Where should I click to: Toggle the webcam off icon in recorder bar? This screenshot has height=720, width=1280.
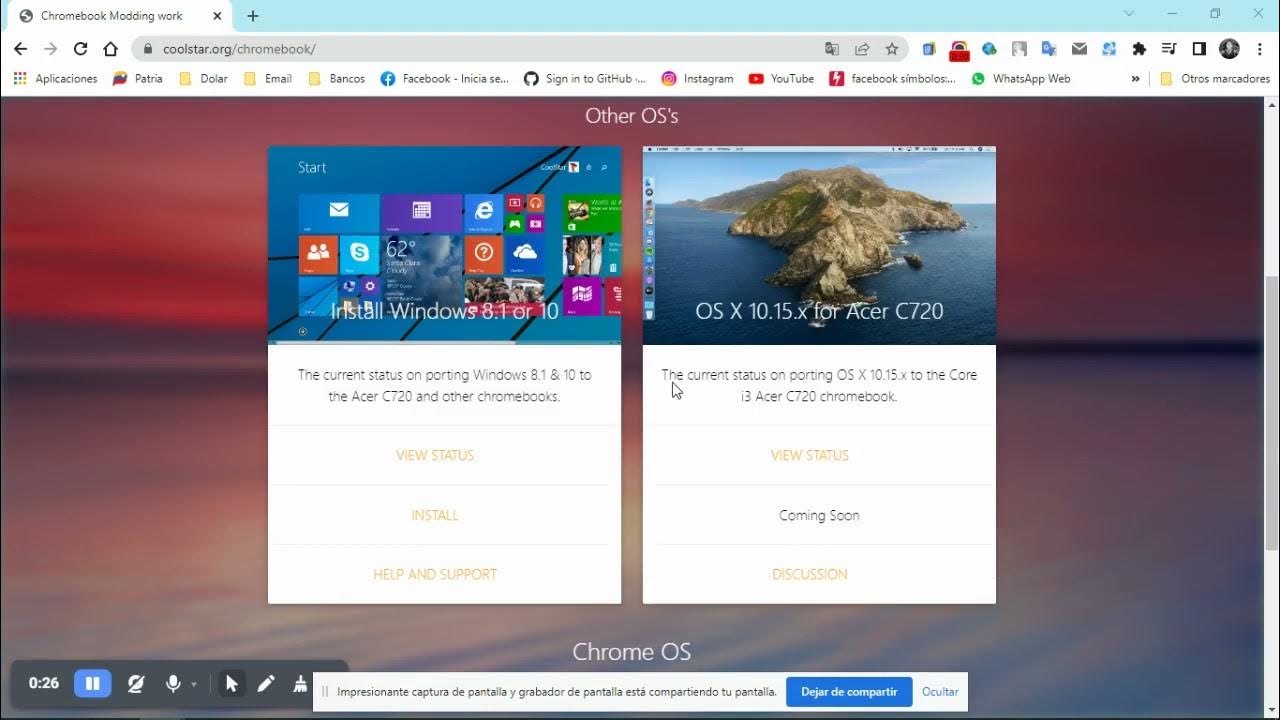tap(135, 684)
